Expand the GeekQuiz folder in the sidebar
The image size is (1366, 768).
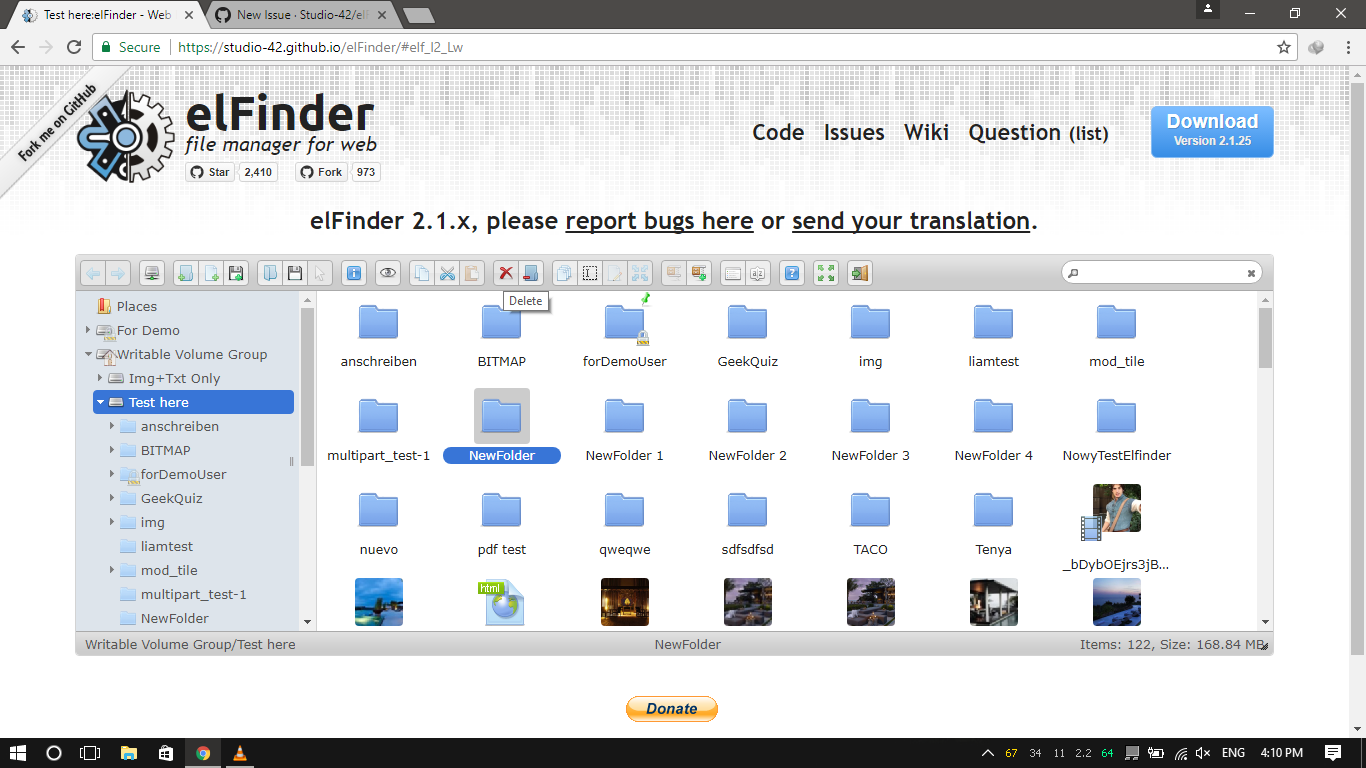[112, 498]
